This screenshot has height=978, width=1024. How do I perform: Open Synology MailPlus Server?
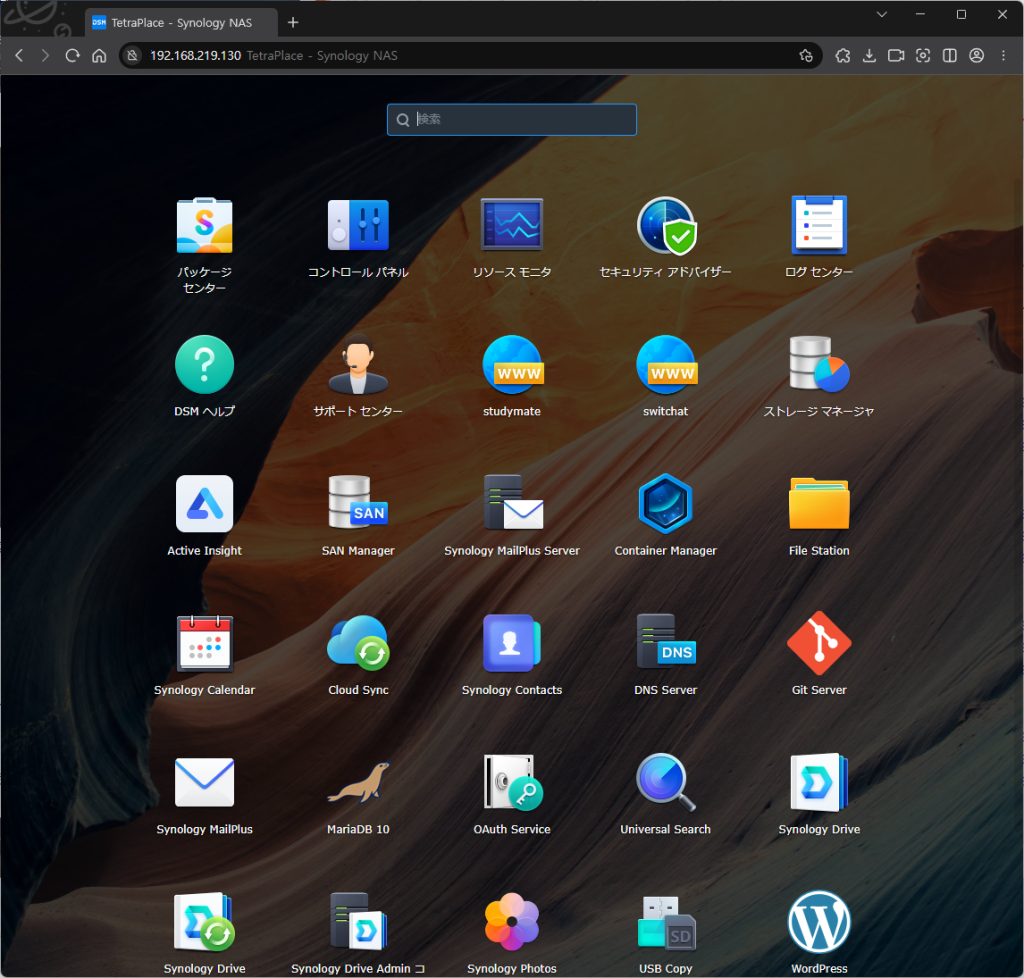point(512,504)
